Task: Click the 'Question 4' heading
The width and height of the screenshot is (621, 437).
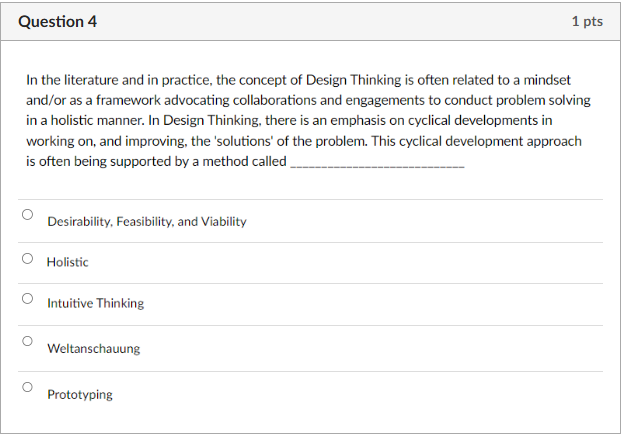Action: (x=57, y=21)
